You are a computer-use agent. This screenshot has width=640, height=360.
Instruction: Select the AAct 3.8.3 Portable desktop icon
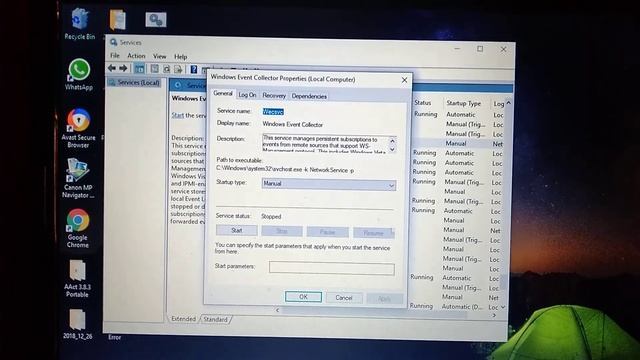(77, 279)
